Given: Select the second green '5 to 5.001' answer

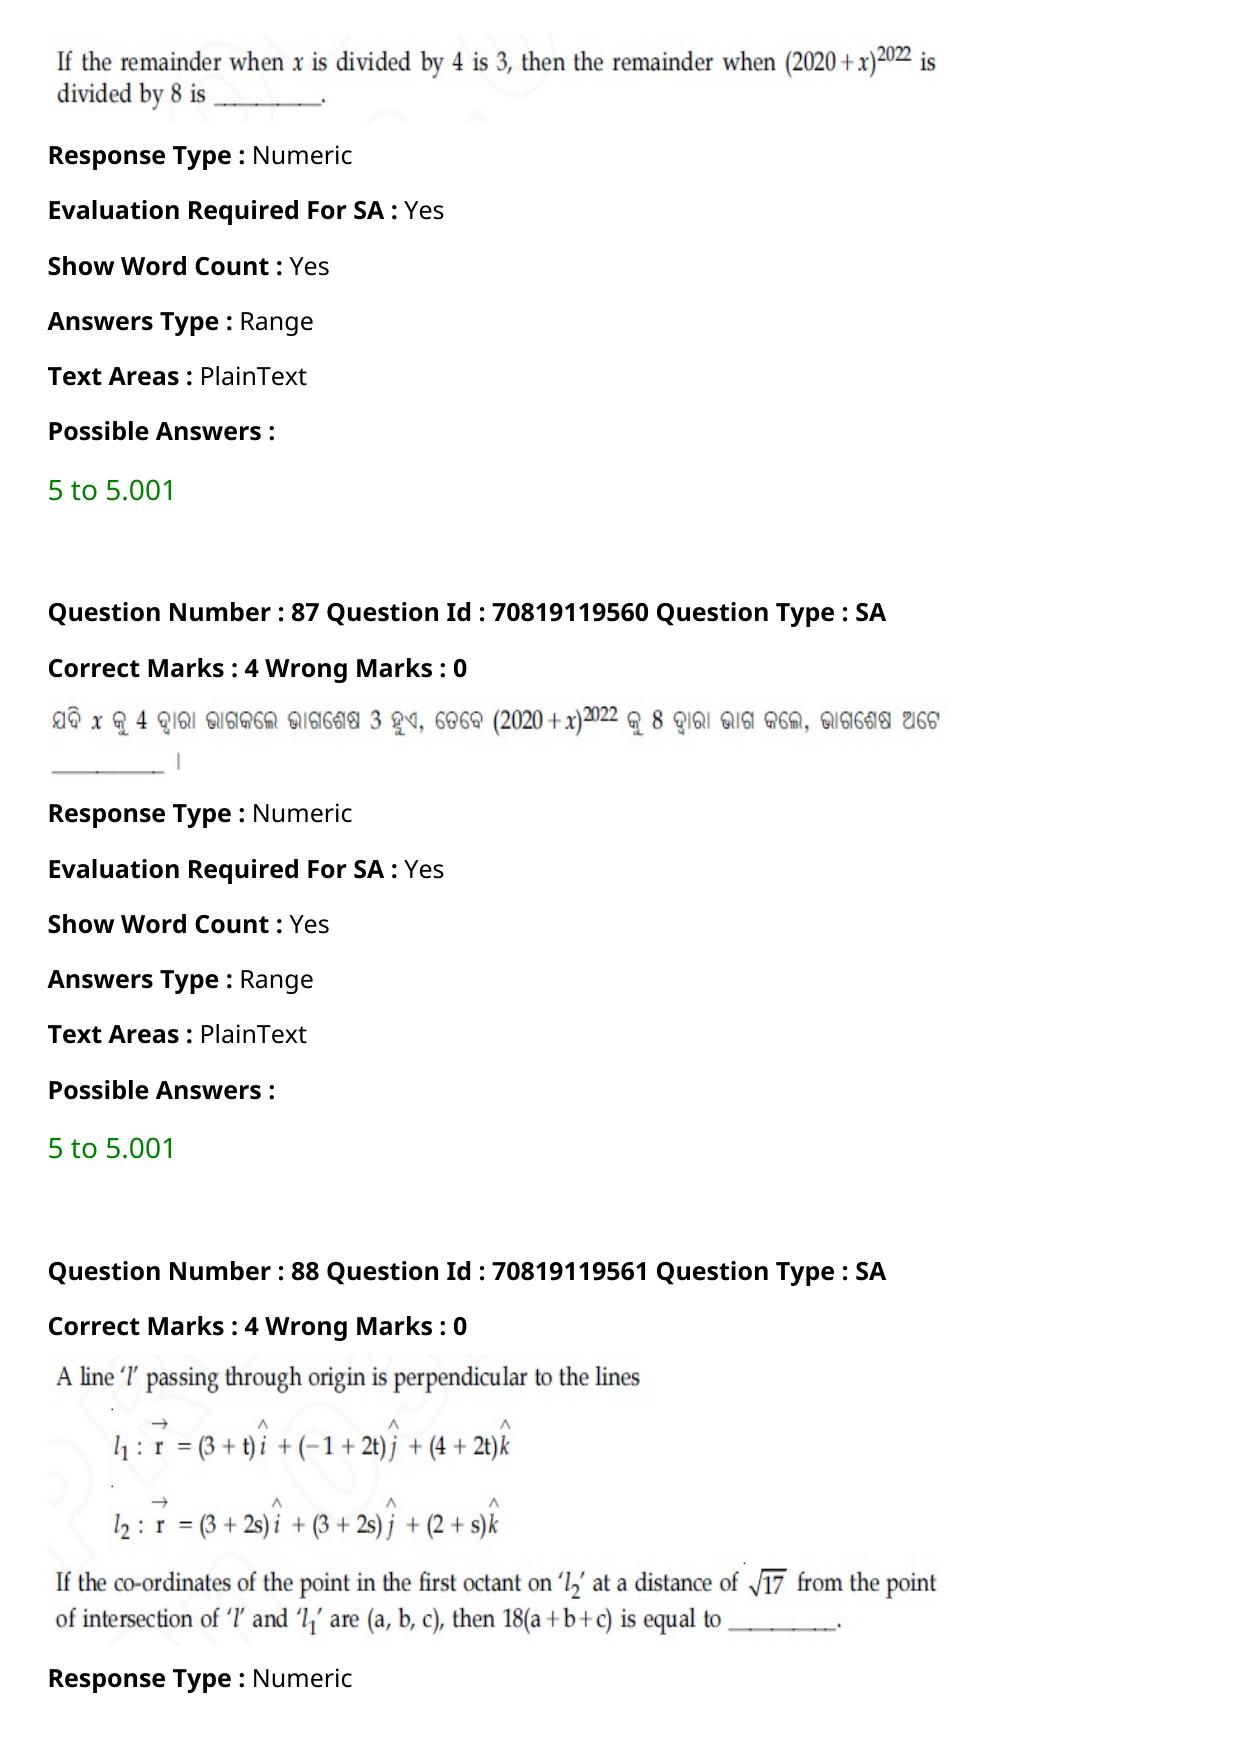Looking at the screenshot, I should pyautogui.click(x=111, y=1148).
